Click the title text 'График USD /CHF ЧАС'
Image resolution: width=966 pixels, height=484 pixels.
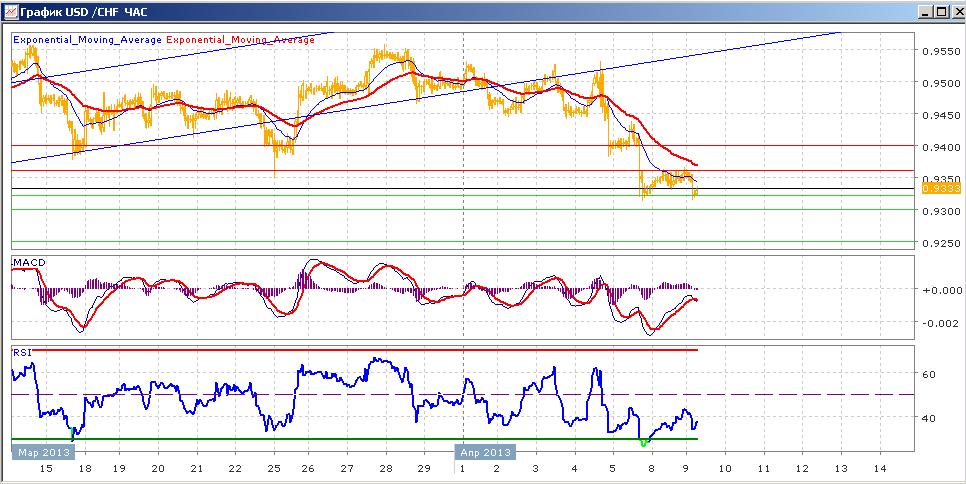tap(83, 12)
